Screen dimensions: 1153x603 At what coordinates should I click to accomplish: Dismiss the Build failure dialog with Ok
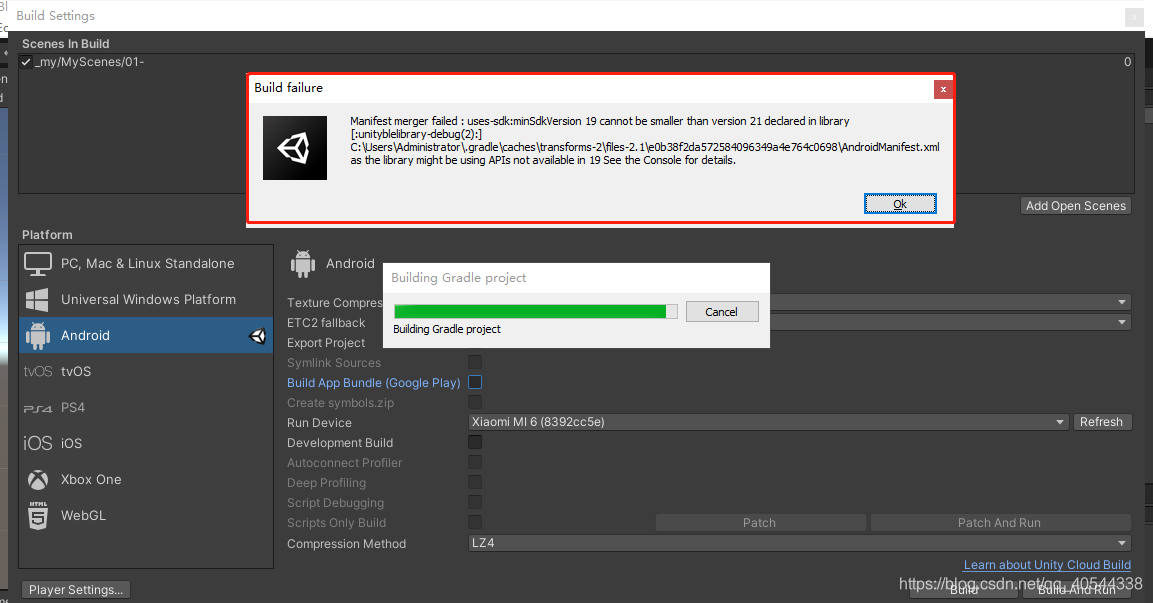(899, 202)
